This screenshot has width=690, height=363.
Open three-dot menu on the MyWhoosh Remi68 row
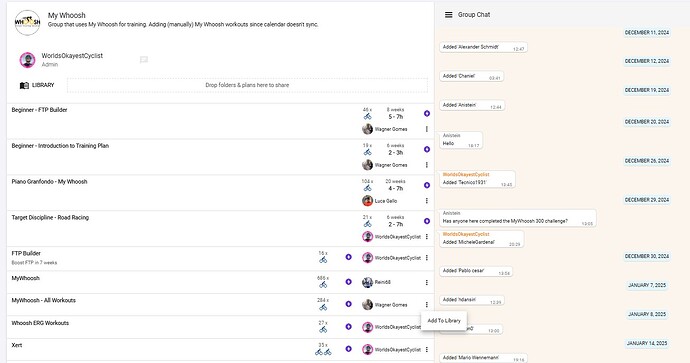426,282
